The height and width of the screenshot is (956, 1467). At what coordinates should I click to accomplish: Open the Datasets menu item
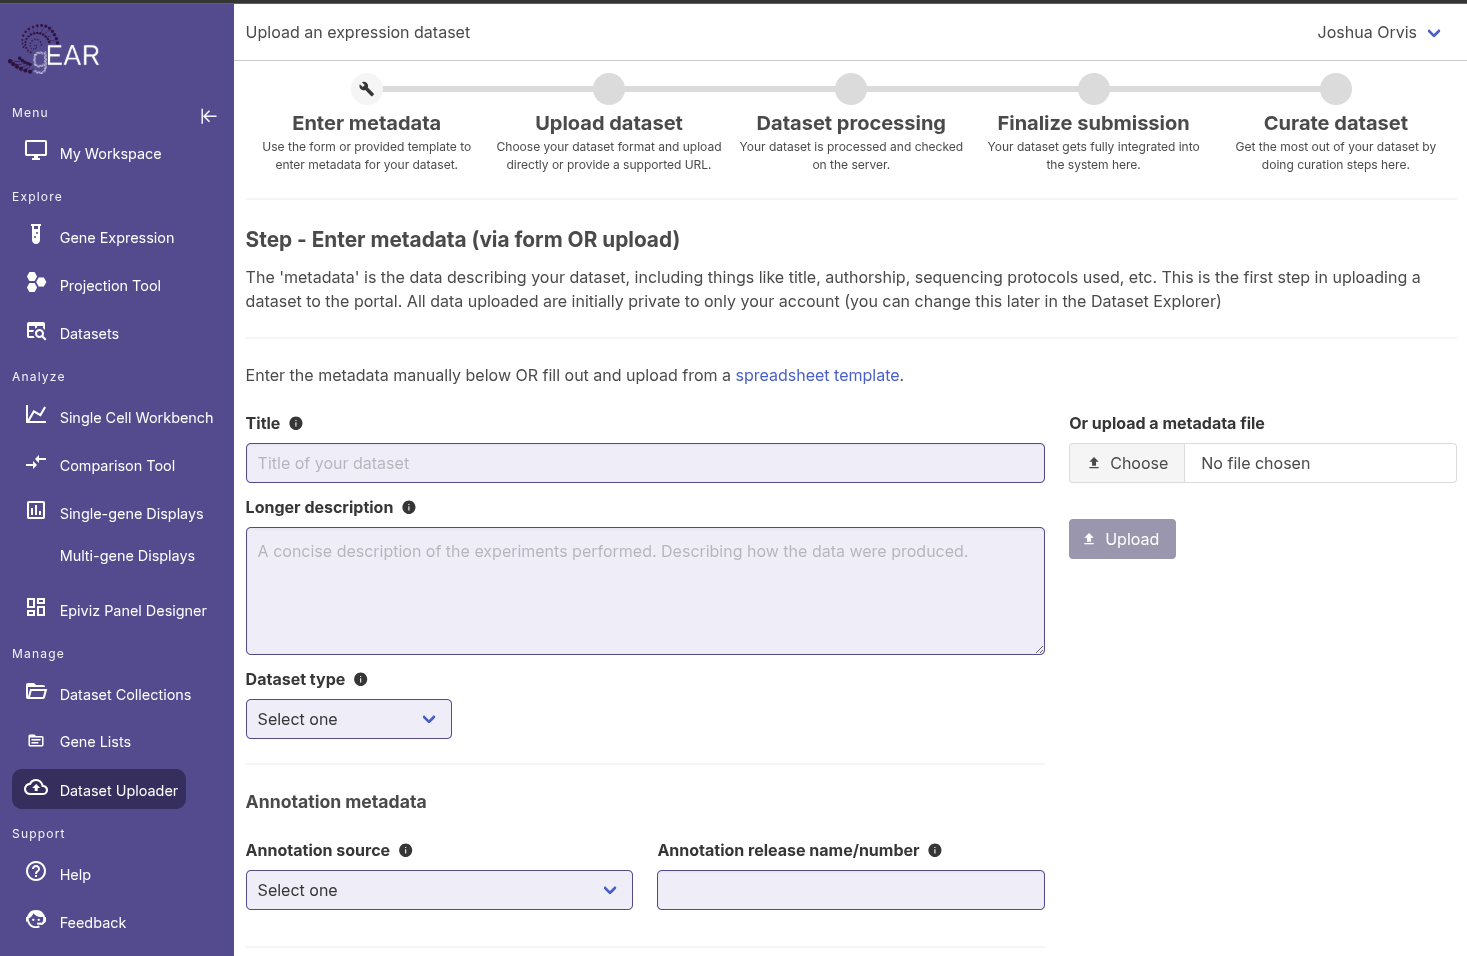89,334
